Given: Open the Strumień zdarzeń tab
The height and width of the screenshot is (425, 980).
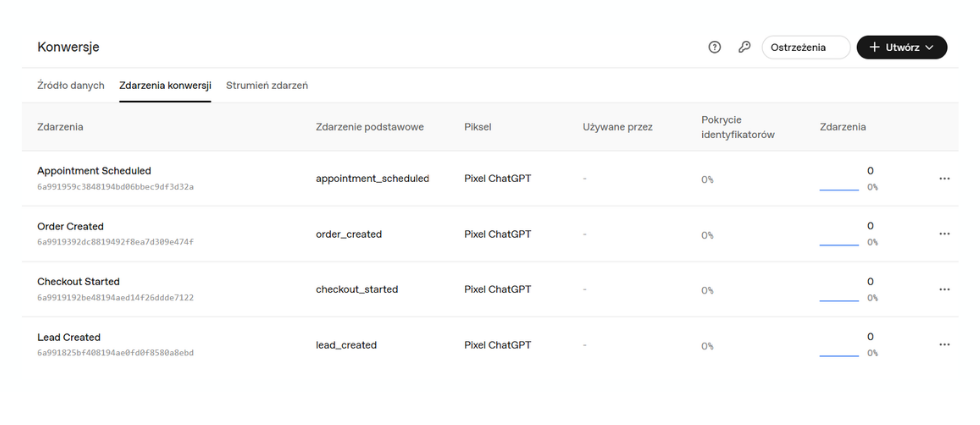Looking at the screenshot, I should click(267, 86).
